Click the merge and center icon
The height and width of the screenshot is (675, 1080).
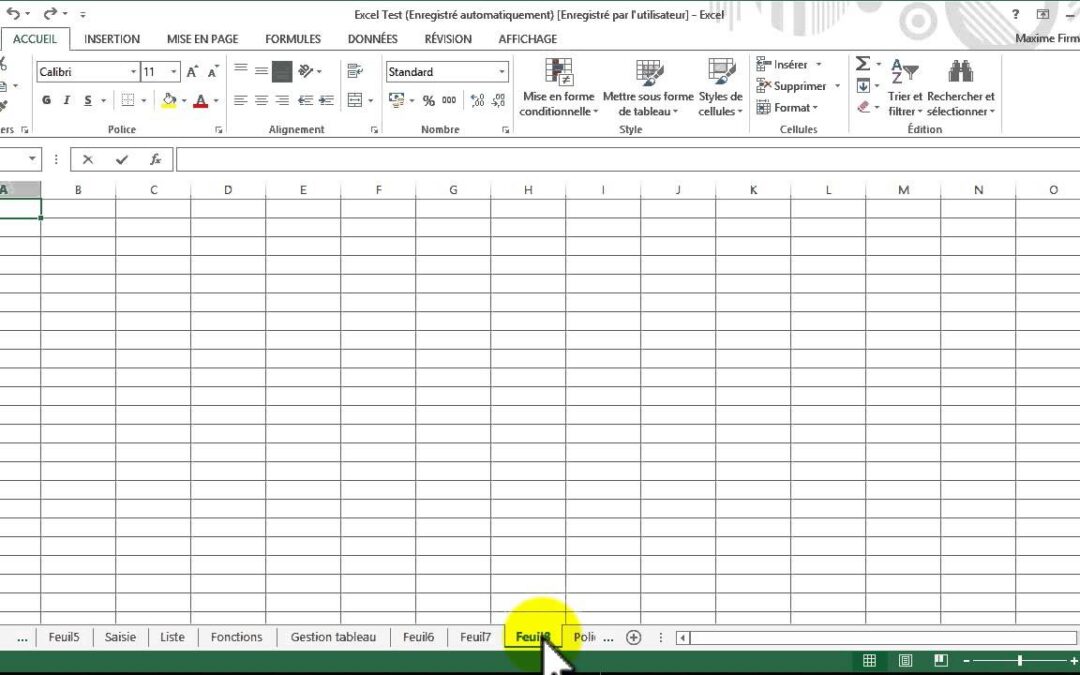(x=355, y=101)
